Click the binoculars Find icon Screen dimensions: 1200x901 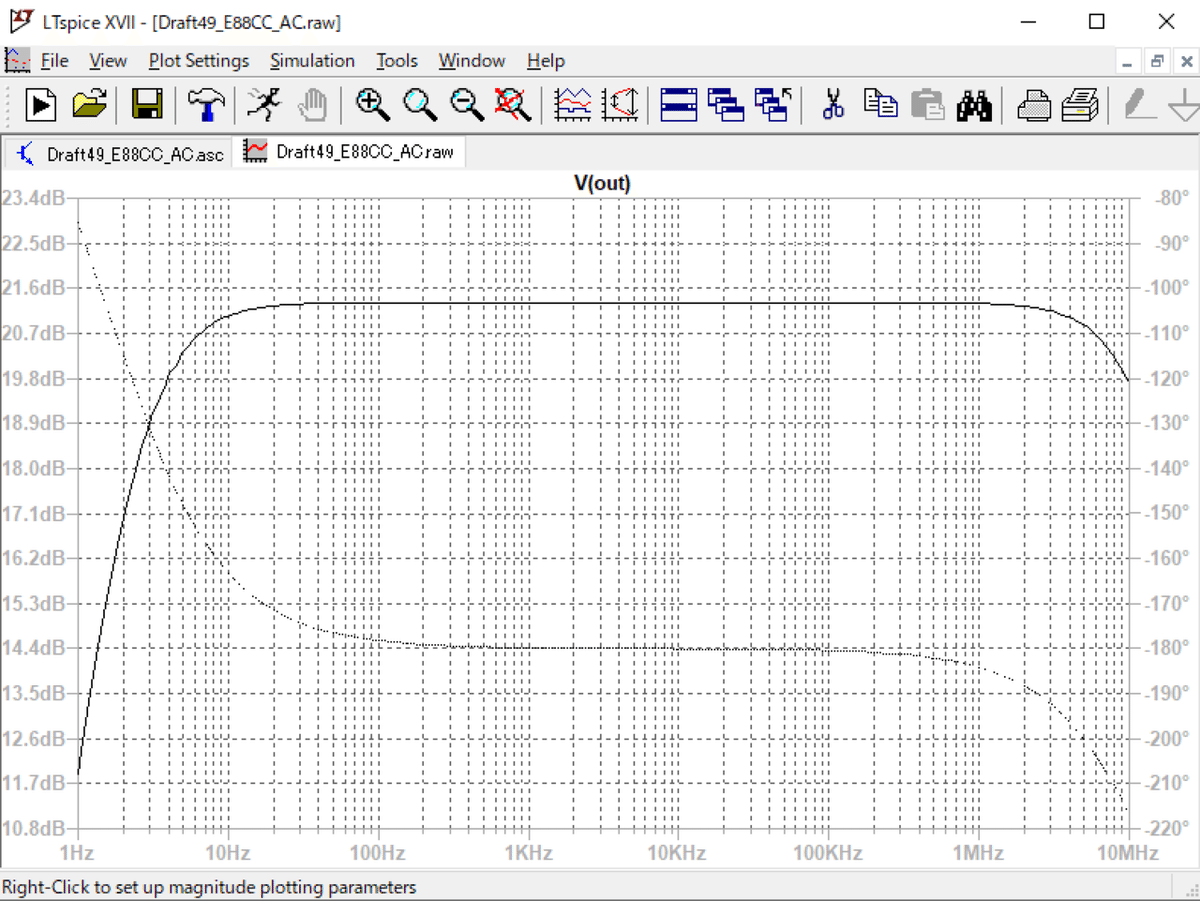[974, 104]
